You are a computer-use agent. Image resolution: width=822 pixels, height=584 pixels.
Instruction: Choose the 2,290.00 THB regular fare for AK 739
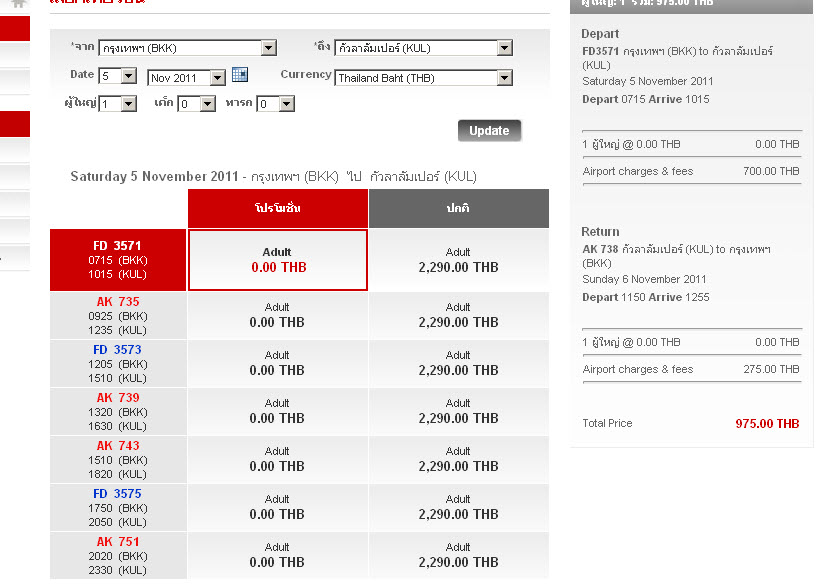tap(459, 412)
